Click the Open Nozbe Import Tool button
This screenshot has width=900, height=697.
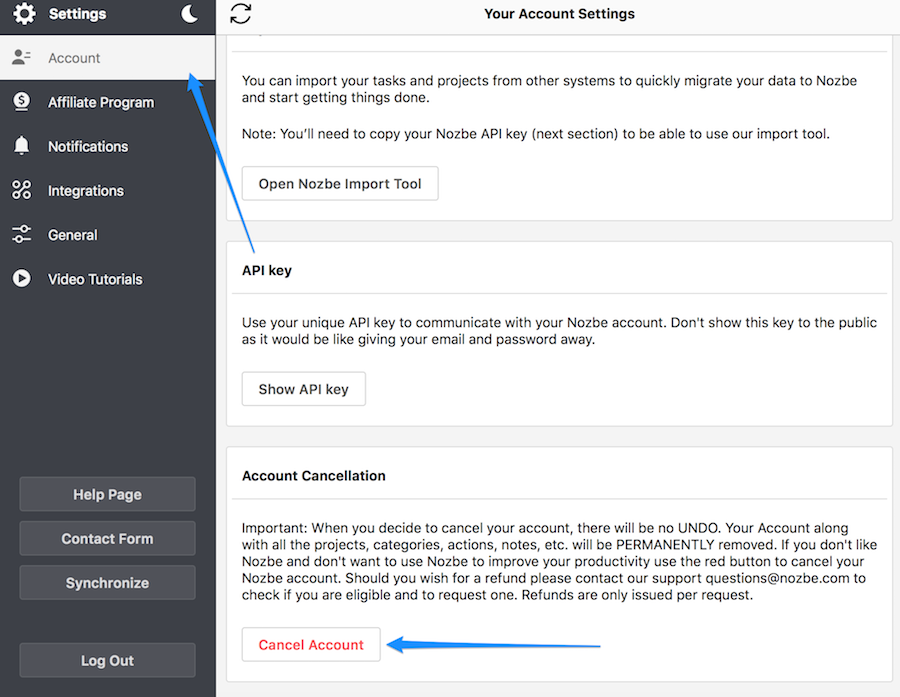pos(340,184)
